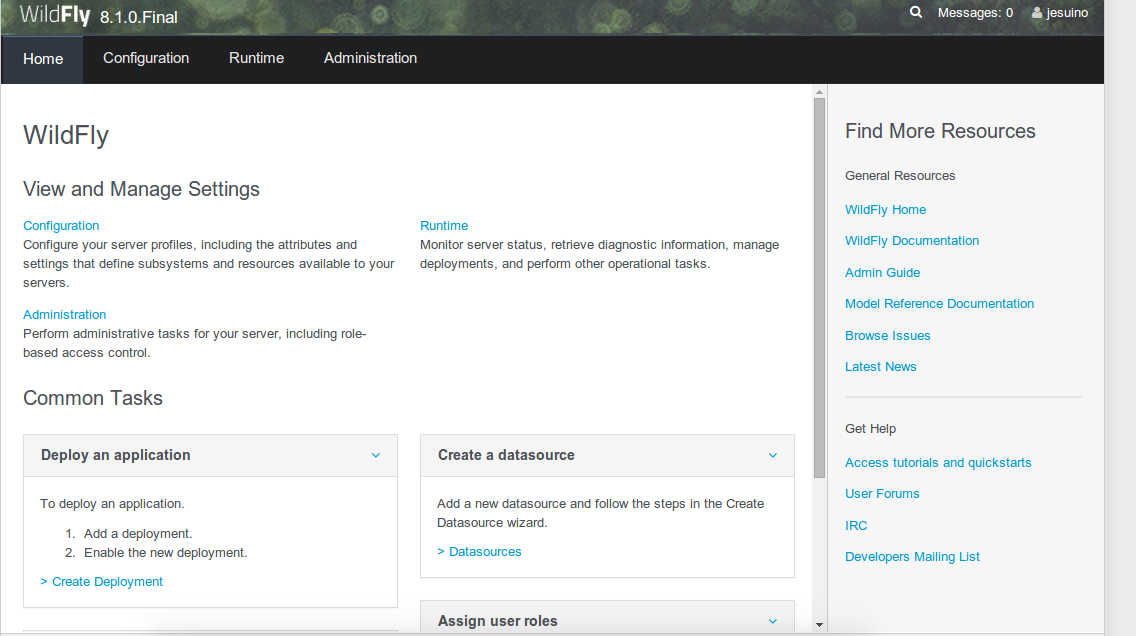This screenshot has height=636, width=1136.
Task: Open Access tutorials and quickstarts link
Action: point(937,462)
